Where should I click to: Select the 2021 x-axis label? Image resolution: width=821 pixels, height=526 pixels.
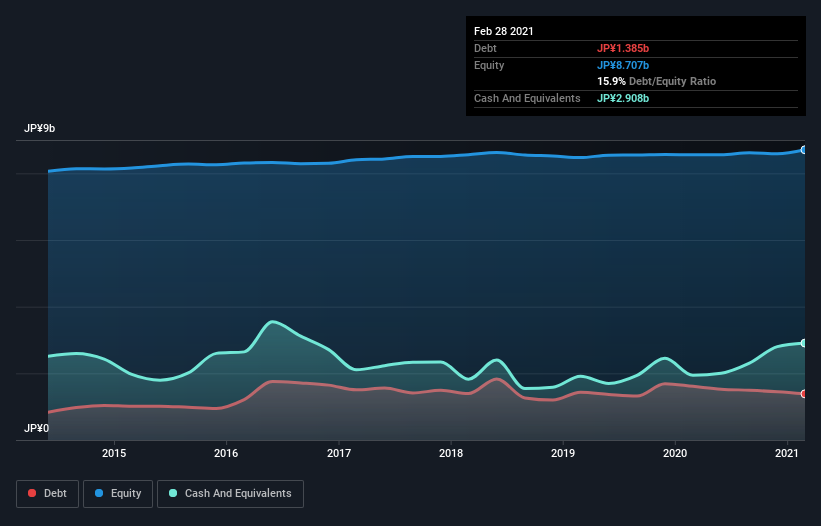(786, 453)
